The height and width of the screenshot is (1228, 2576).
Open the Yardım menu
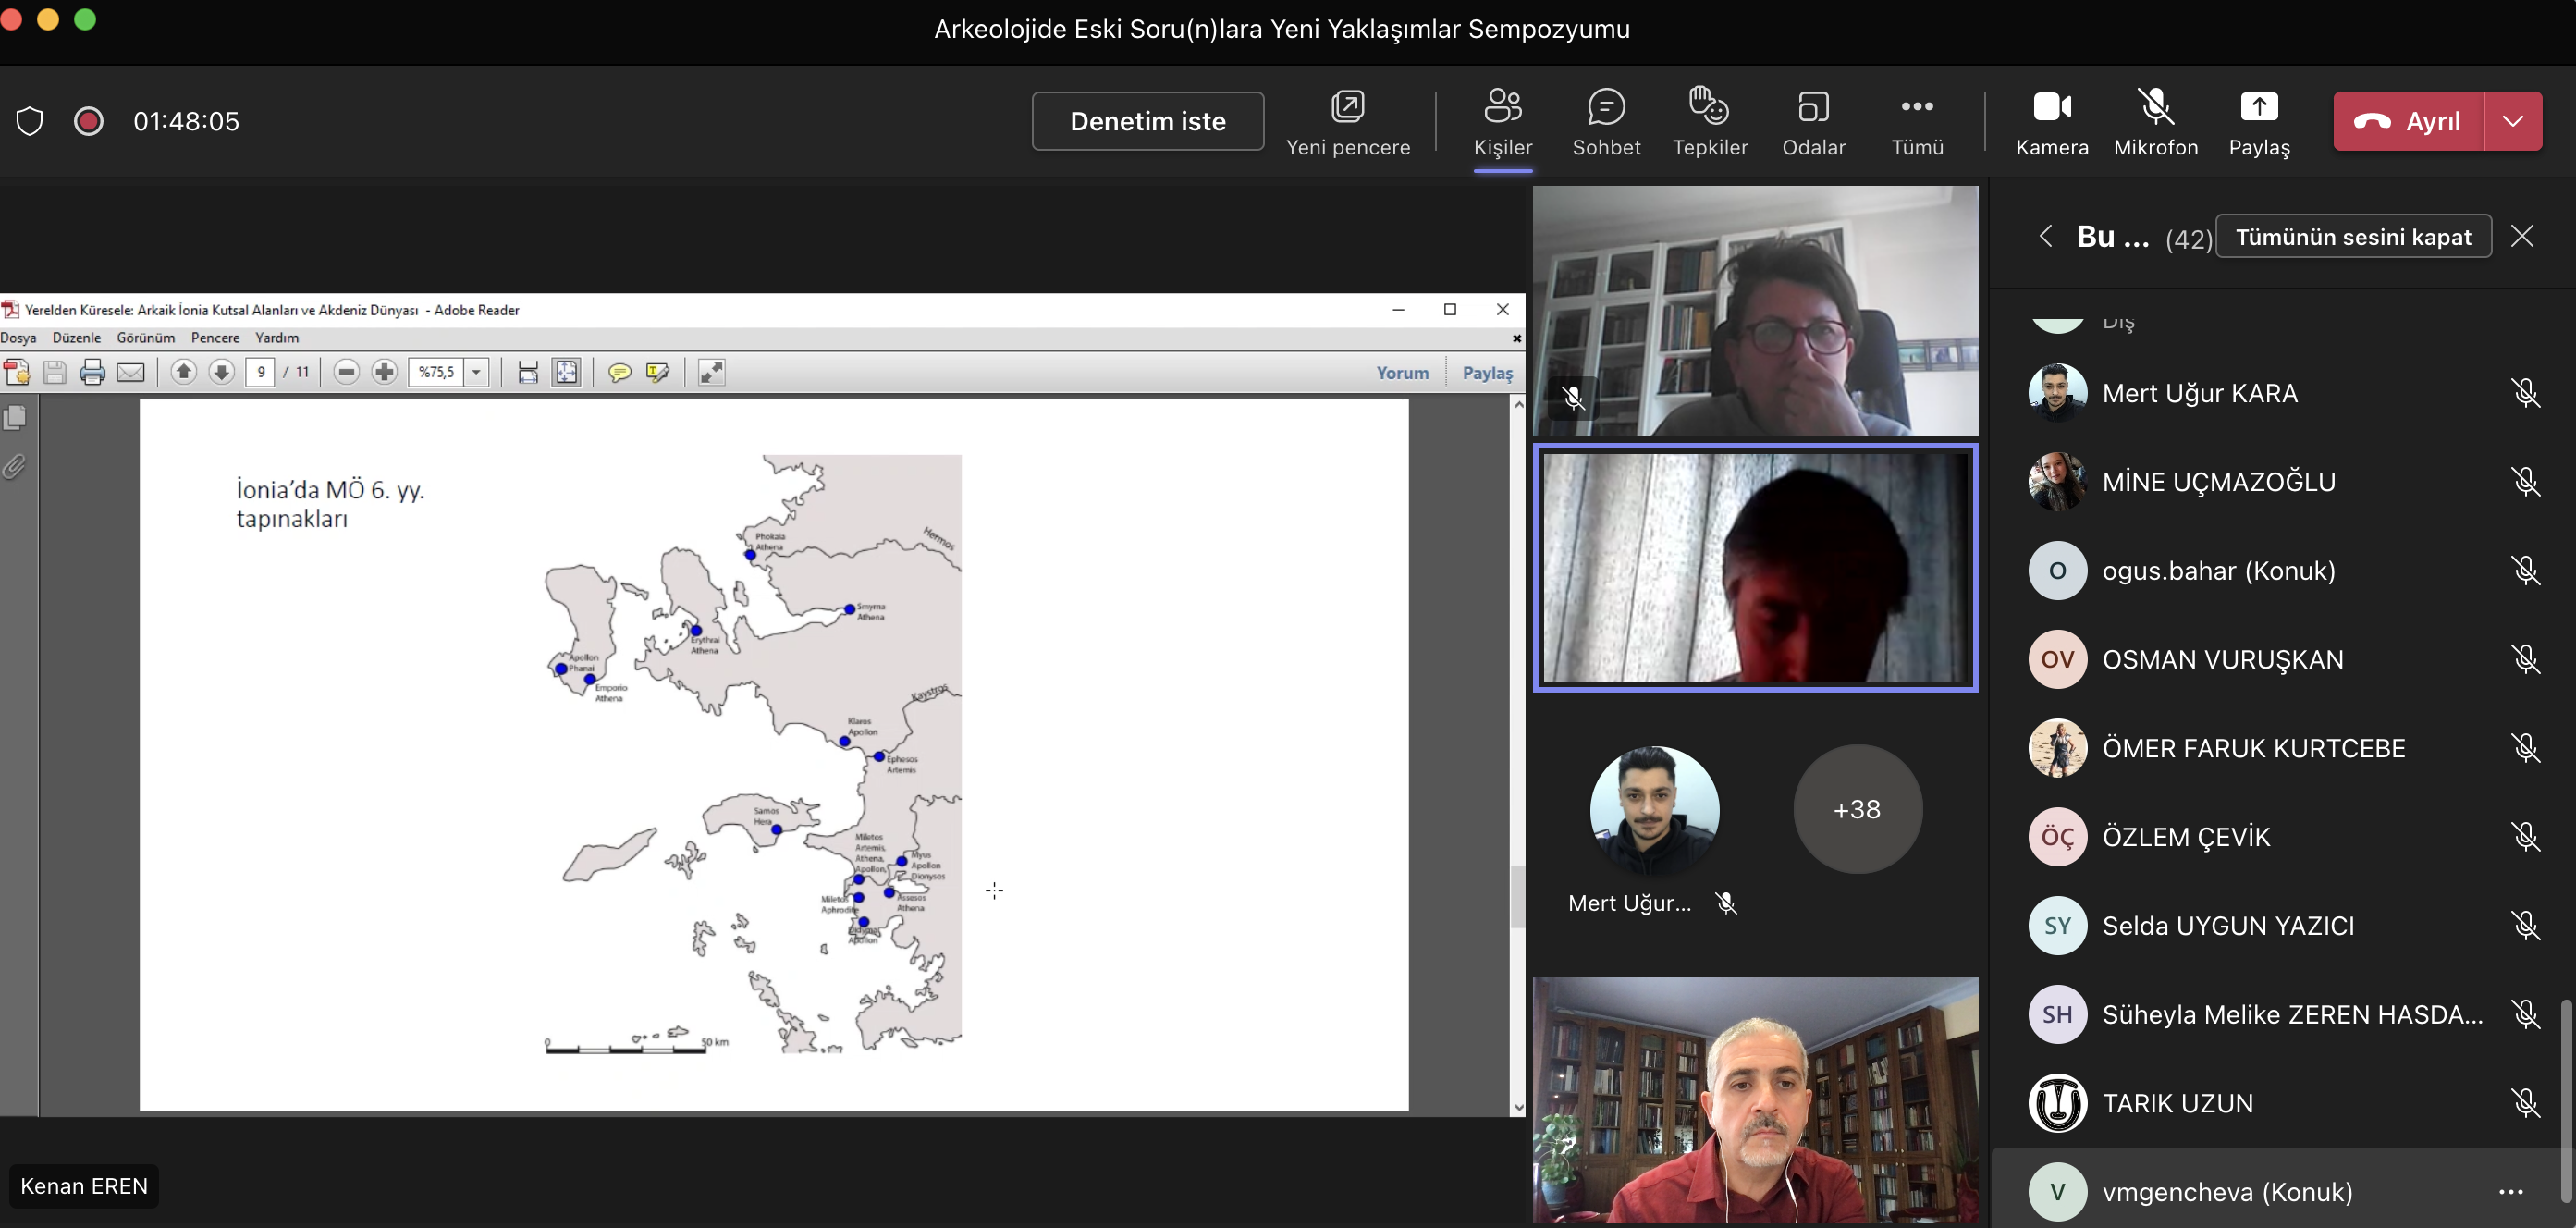tap(277, 338)
